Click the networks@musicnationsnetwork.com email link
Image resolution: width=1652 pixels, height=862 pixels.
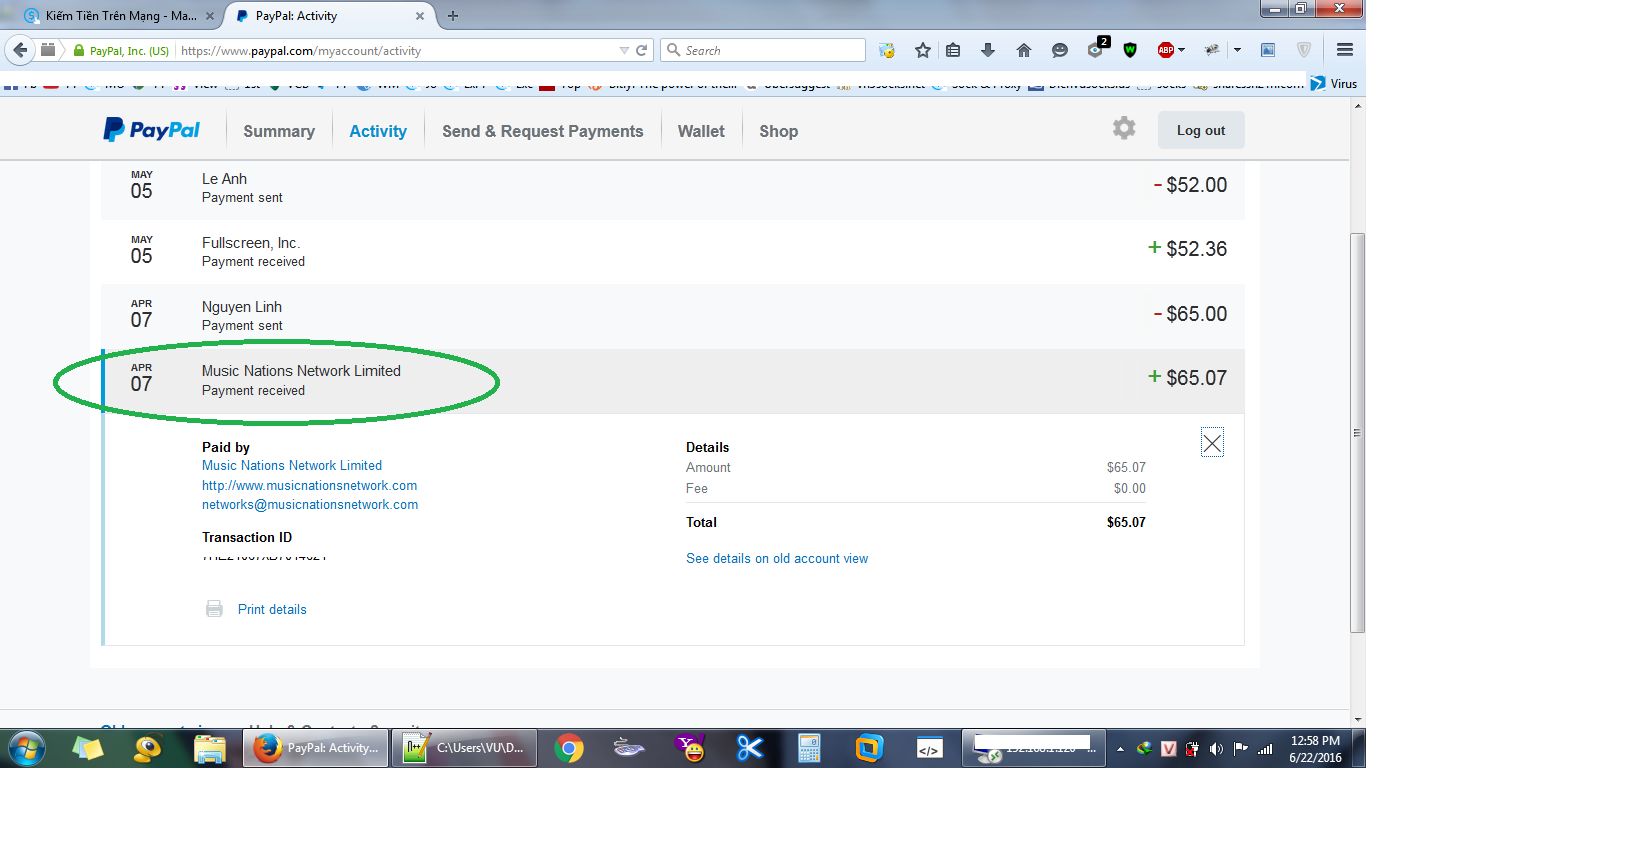[310, 505]
